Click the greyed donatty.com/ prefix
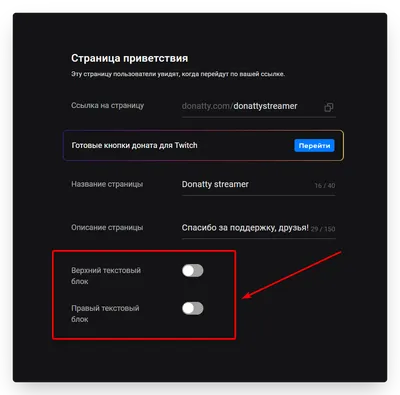The image size is (400, 395). pos(207,106)
